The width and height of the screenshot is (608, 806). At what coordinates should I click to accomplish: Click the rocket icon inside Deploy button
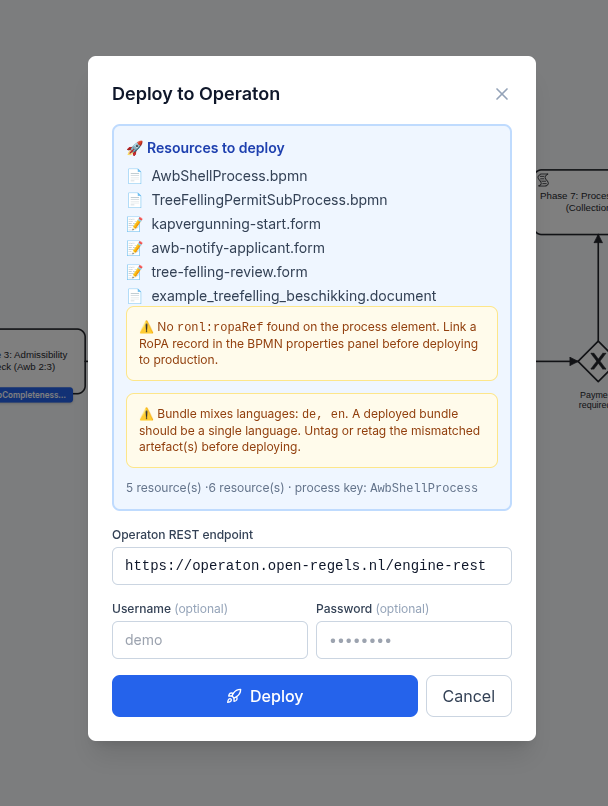pyautogui.click(x=234, y=696)
